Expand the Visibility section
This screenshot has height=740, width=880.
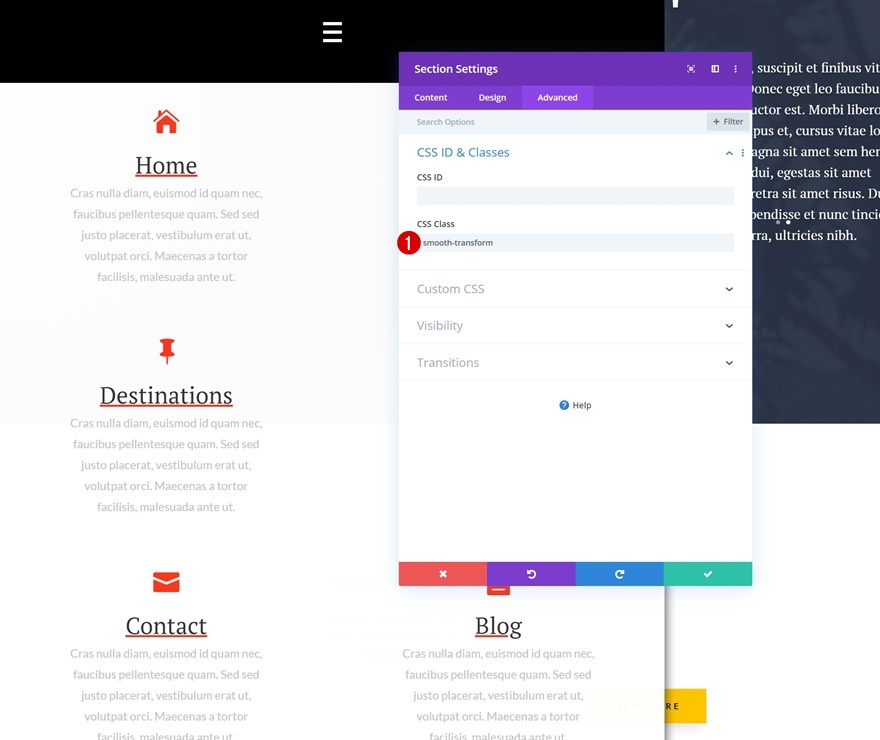[575, 325]
